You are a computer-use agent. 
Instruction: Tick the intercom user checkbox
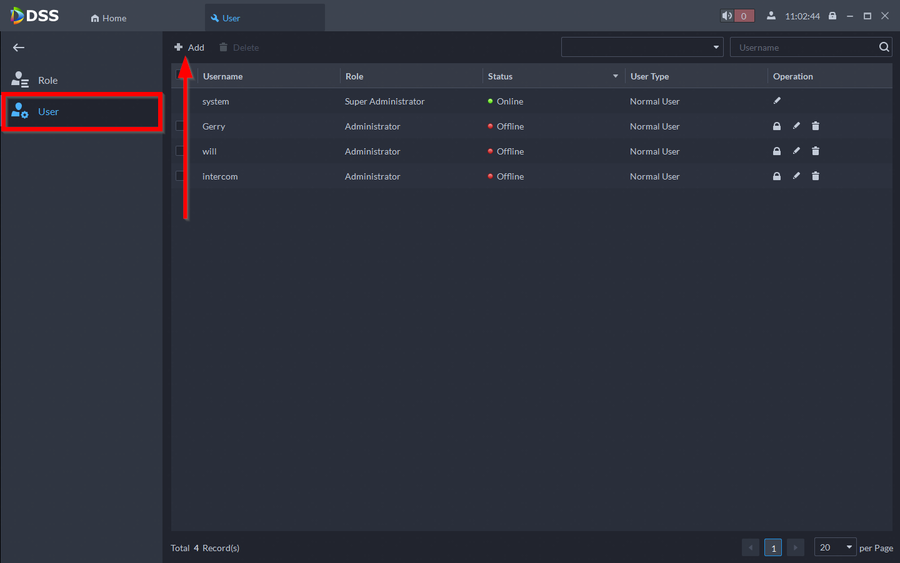tap(180, 176)
